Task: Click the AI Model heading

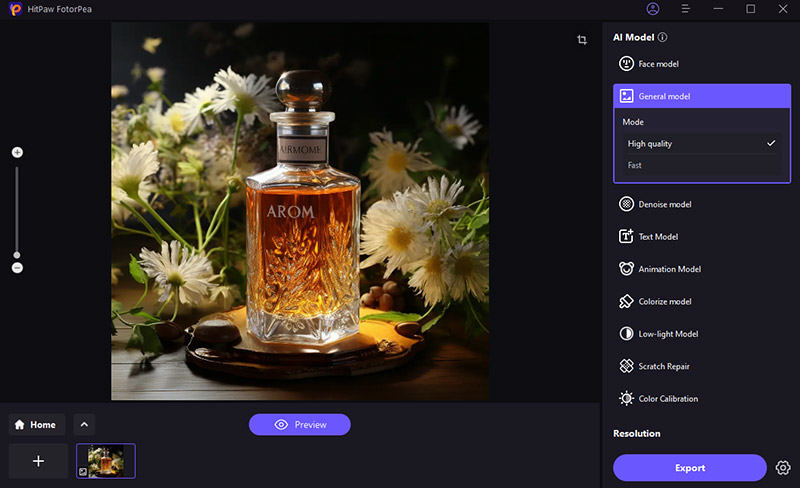Action: coord(634,37)
